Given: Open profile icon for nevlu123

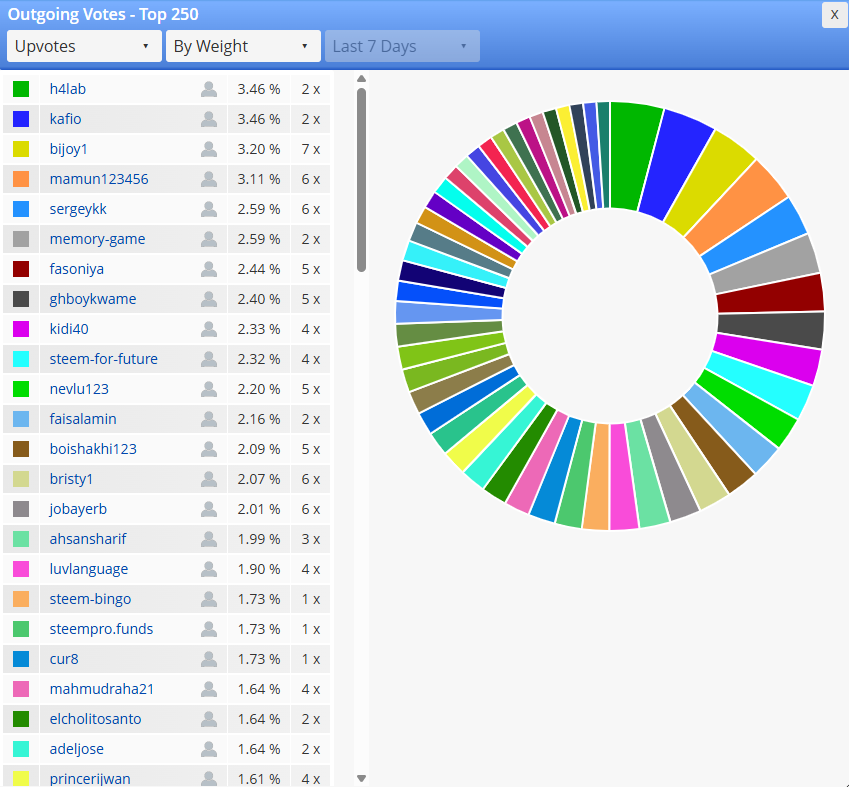Looking at the screenshot, I should pos(209,389).
